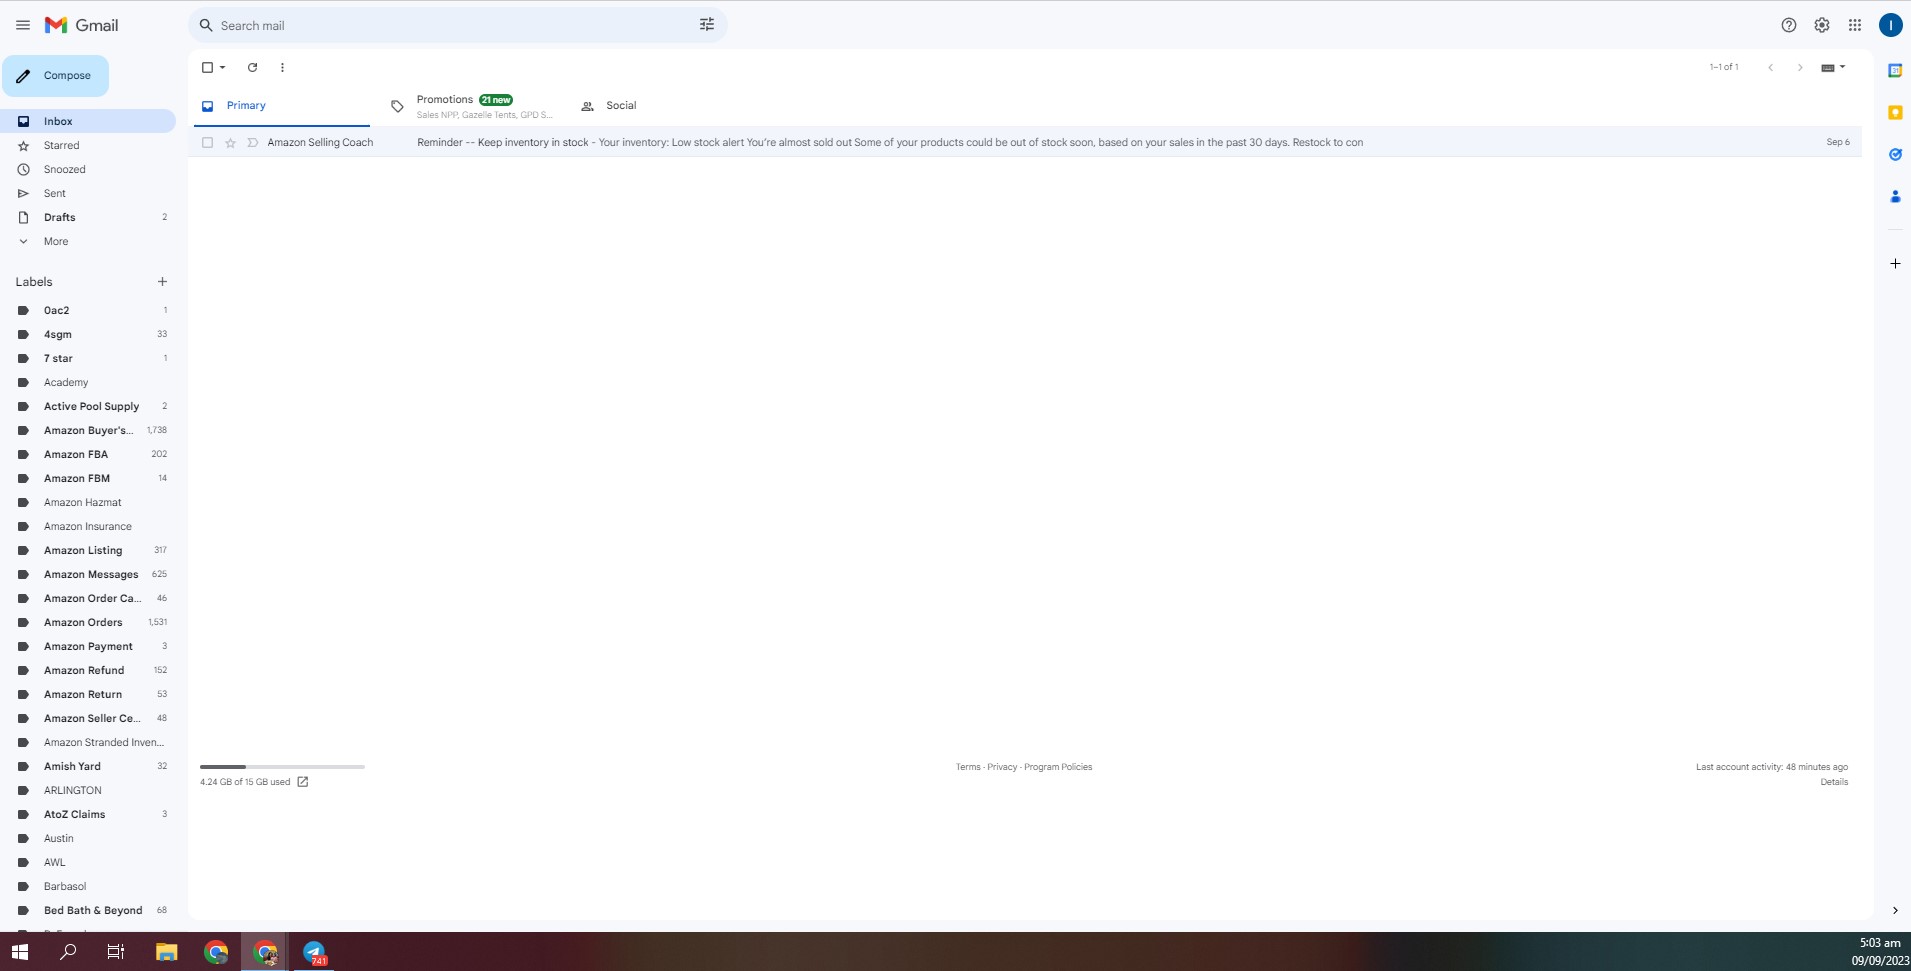Viewport: 1911px width, 971px height.
Task: Open the Keep inventory in stock email
Action: tap(1025, 143)
